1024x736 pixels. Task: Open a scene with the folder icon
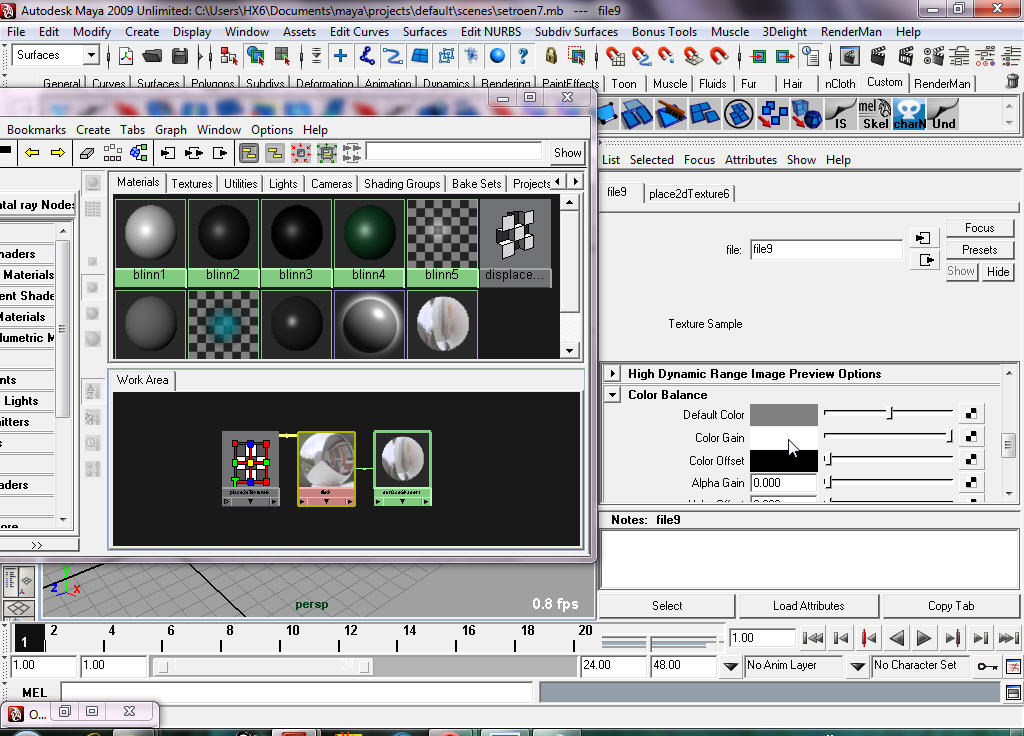click(x=153, y=56)
